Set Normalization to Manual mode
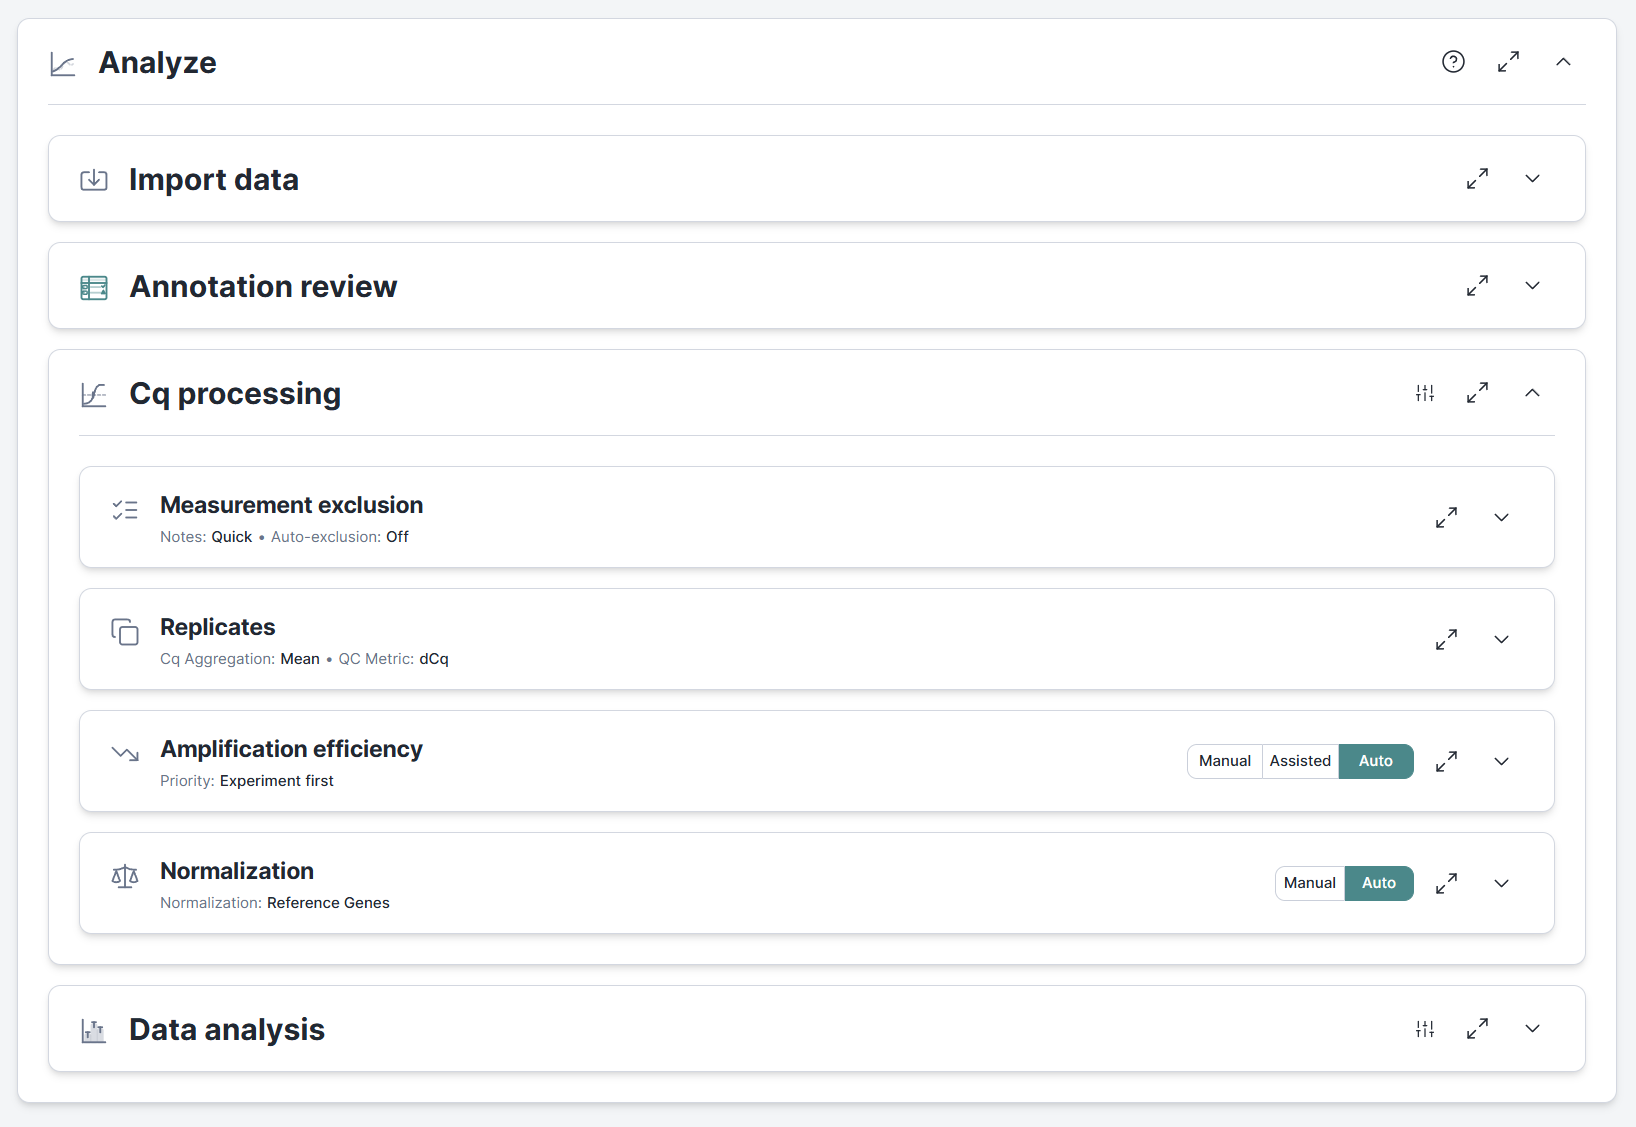Viewport: 1636px width, 1127px height. coord(1309,883)
